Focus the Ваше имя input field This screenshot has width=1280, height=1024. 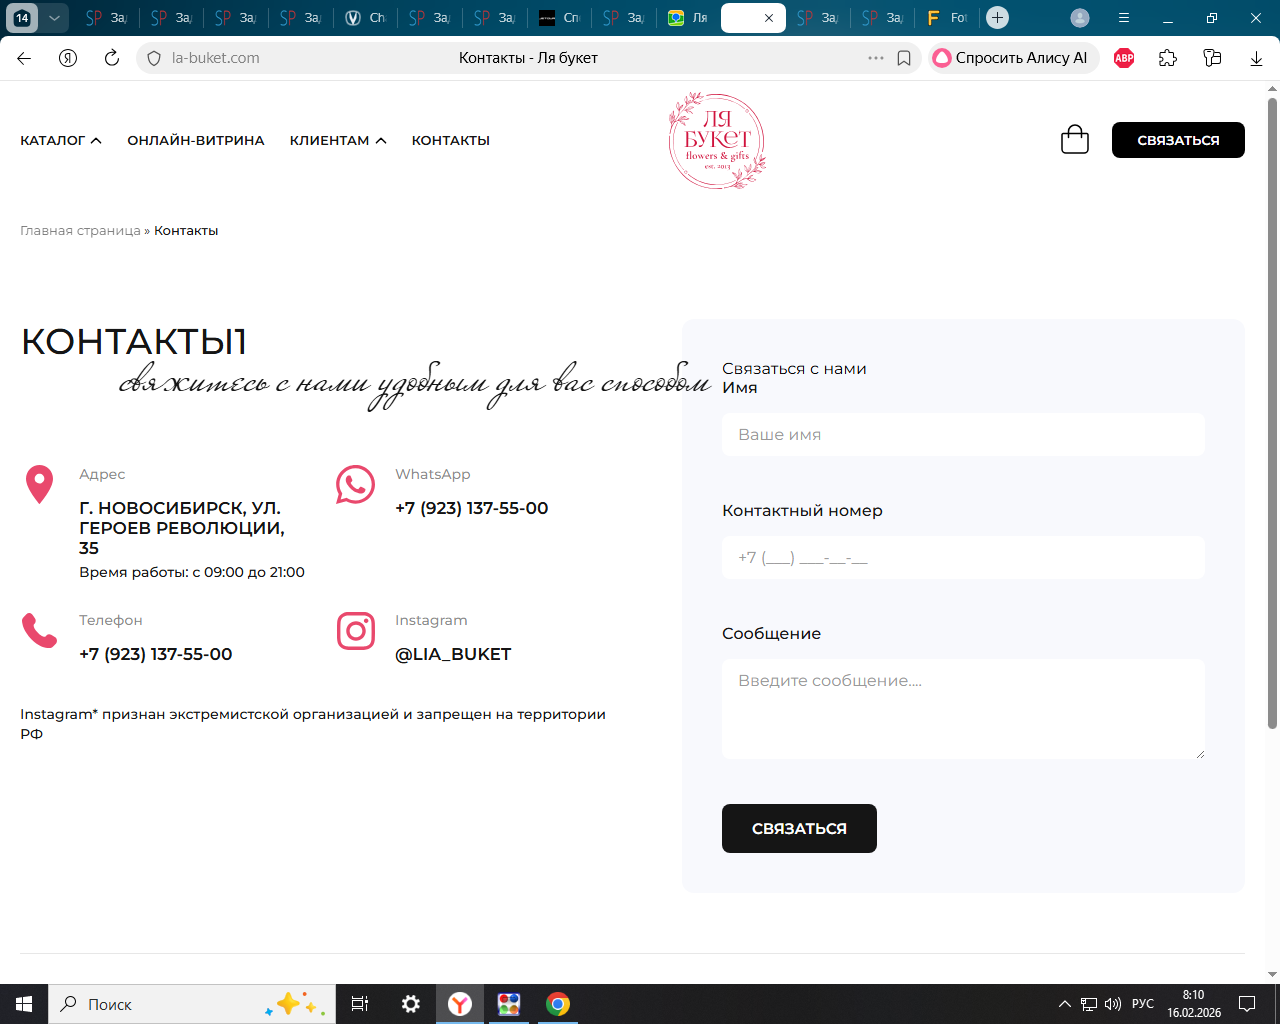[x=963, y=435]
